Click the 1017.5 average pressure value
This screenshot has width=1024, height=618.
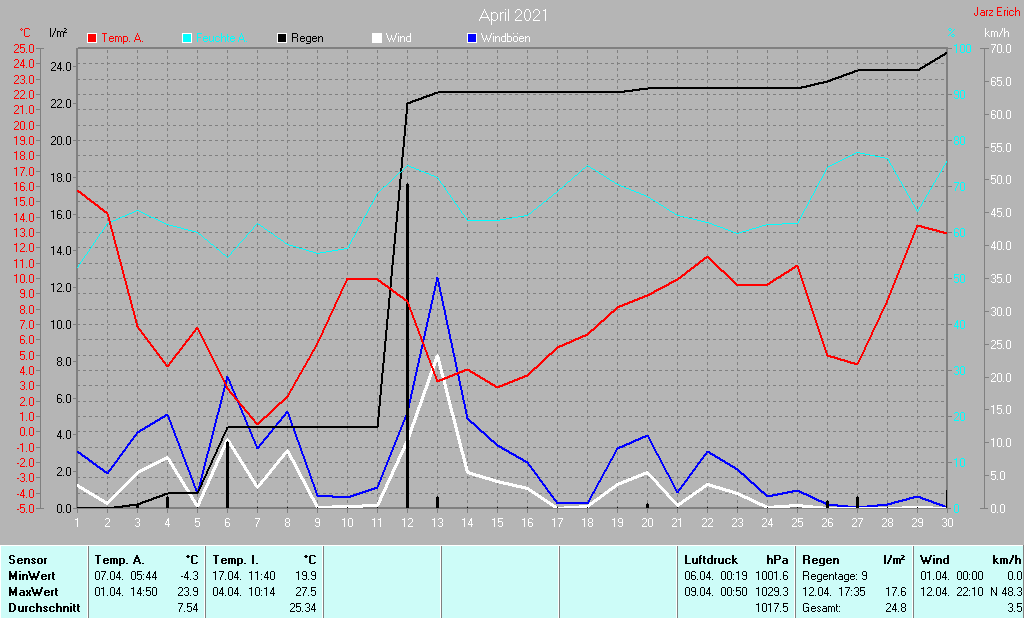[772, 608]
